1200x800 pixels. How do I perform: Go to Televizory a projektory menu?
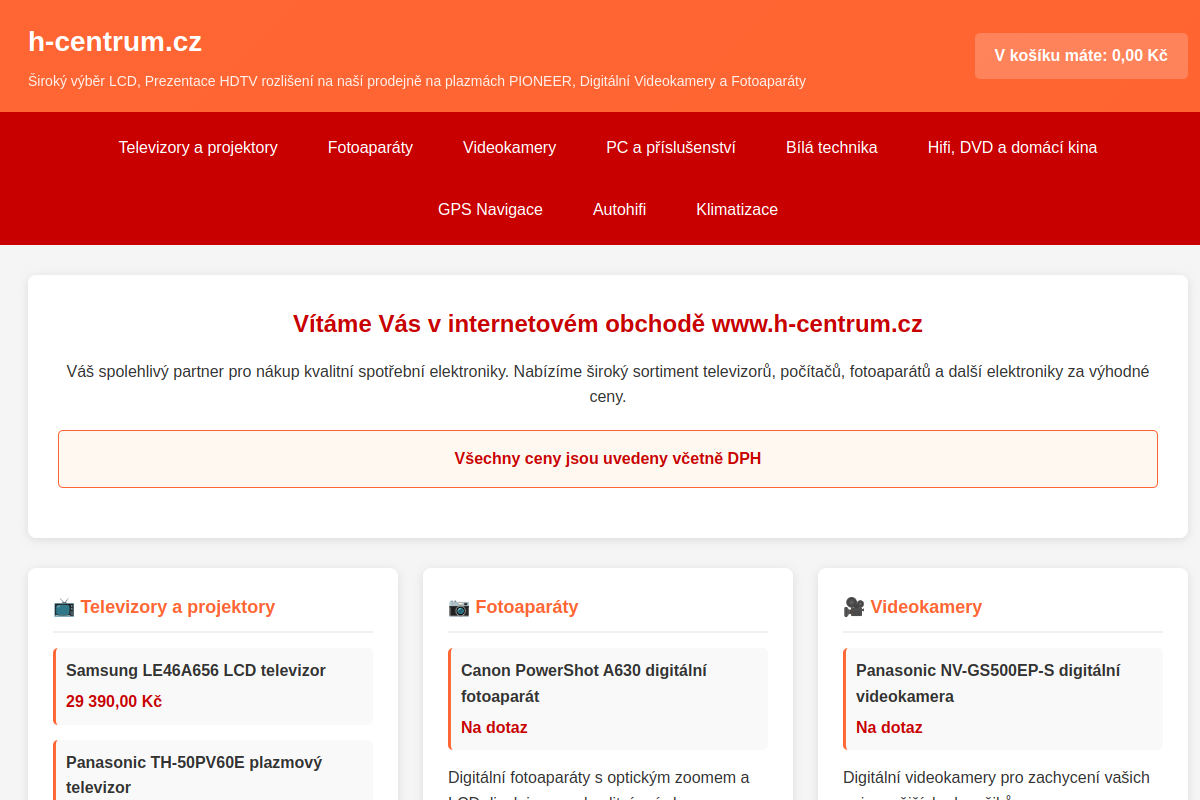[x=198, y=148]
